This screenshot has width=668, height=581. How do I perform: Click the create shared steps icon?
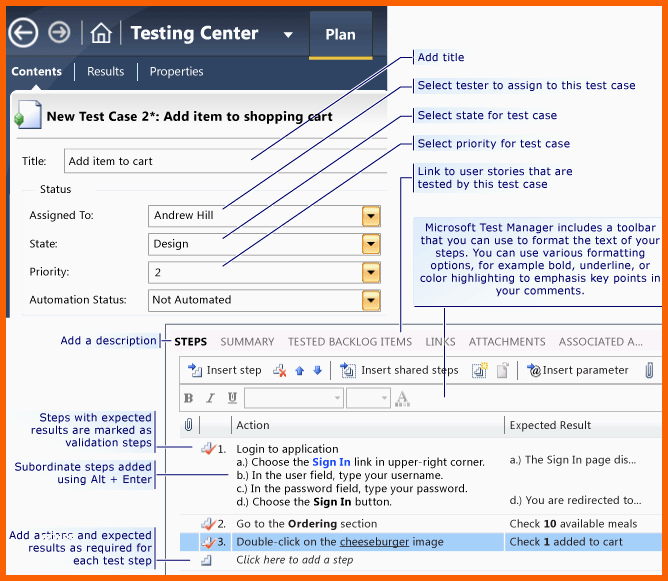pyautogui.click(x=480, y=370)
